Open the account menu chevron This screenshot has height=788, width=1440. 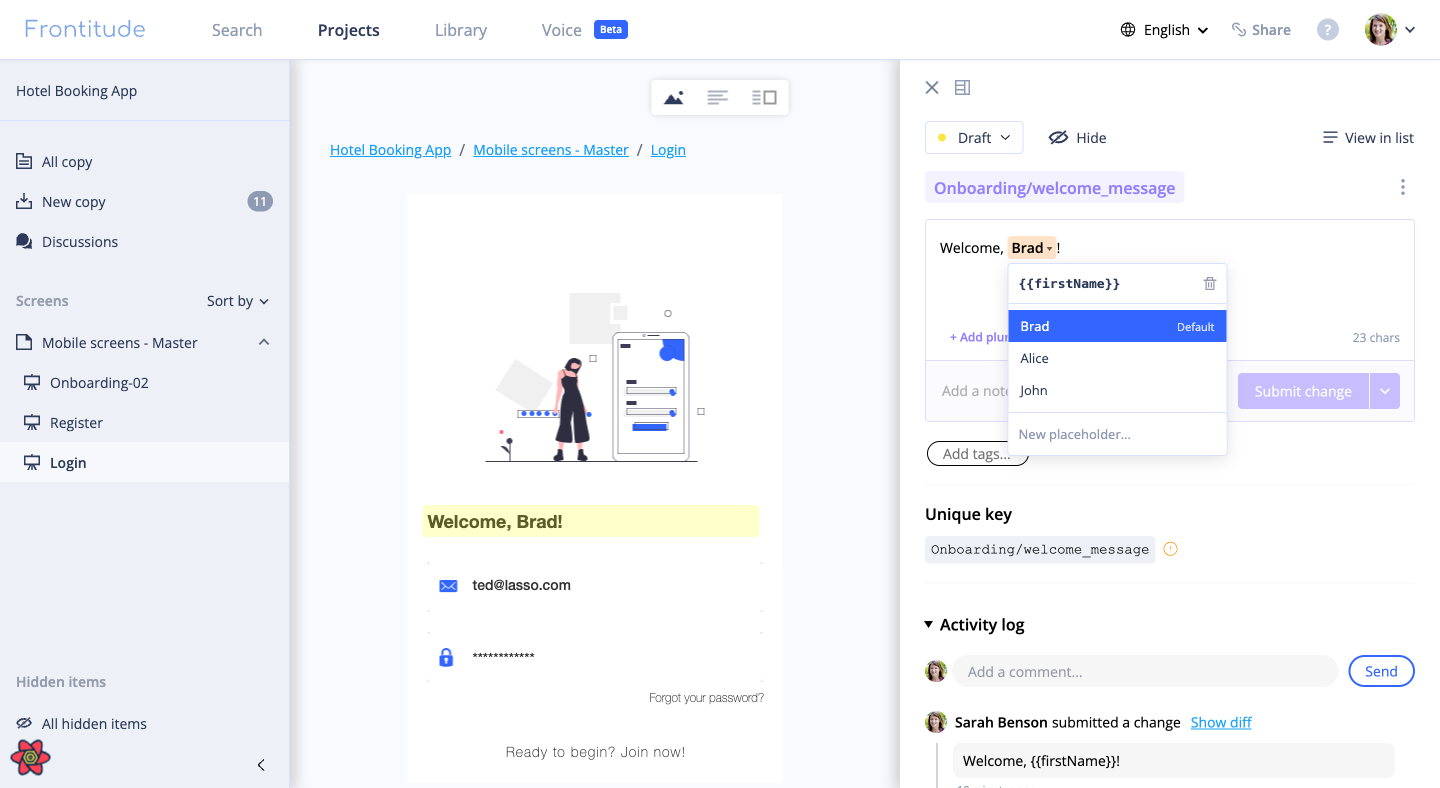click(x=1410, y=30)
